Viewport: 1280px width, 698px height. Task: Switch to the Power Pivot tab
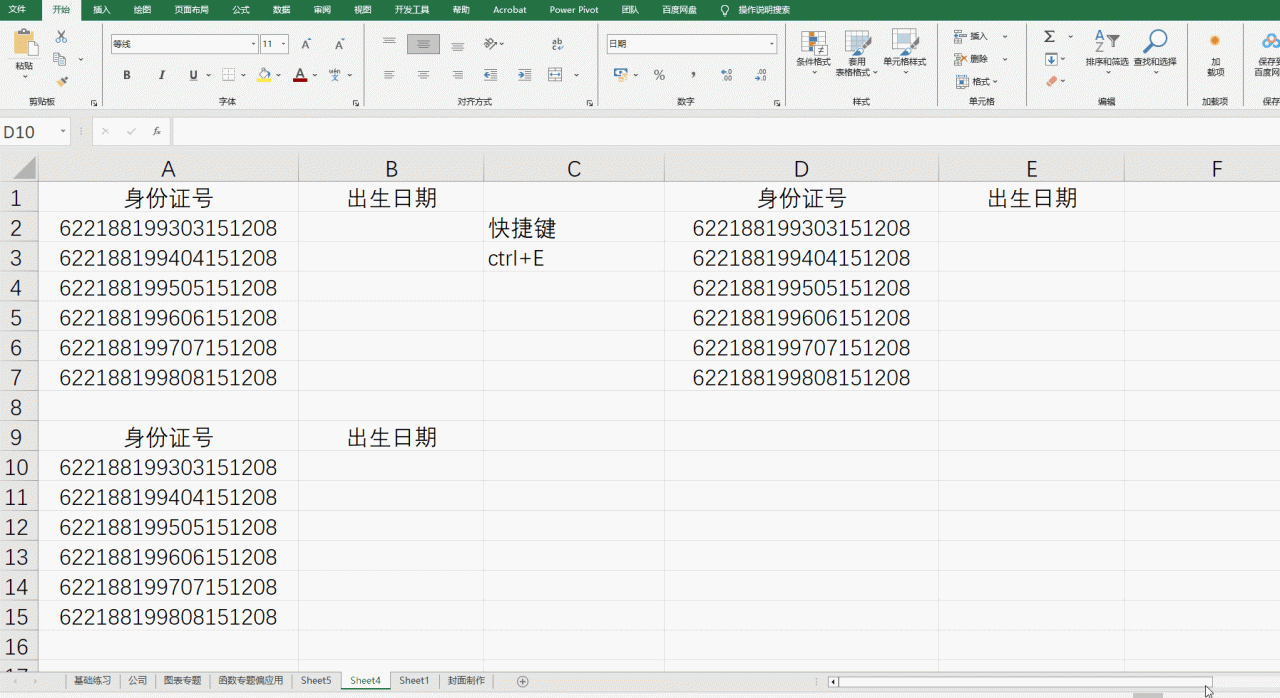coord(574,9)
